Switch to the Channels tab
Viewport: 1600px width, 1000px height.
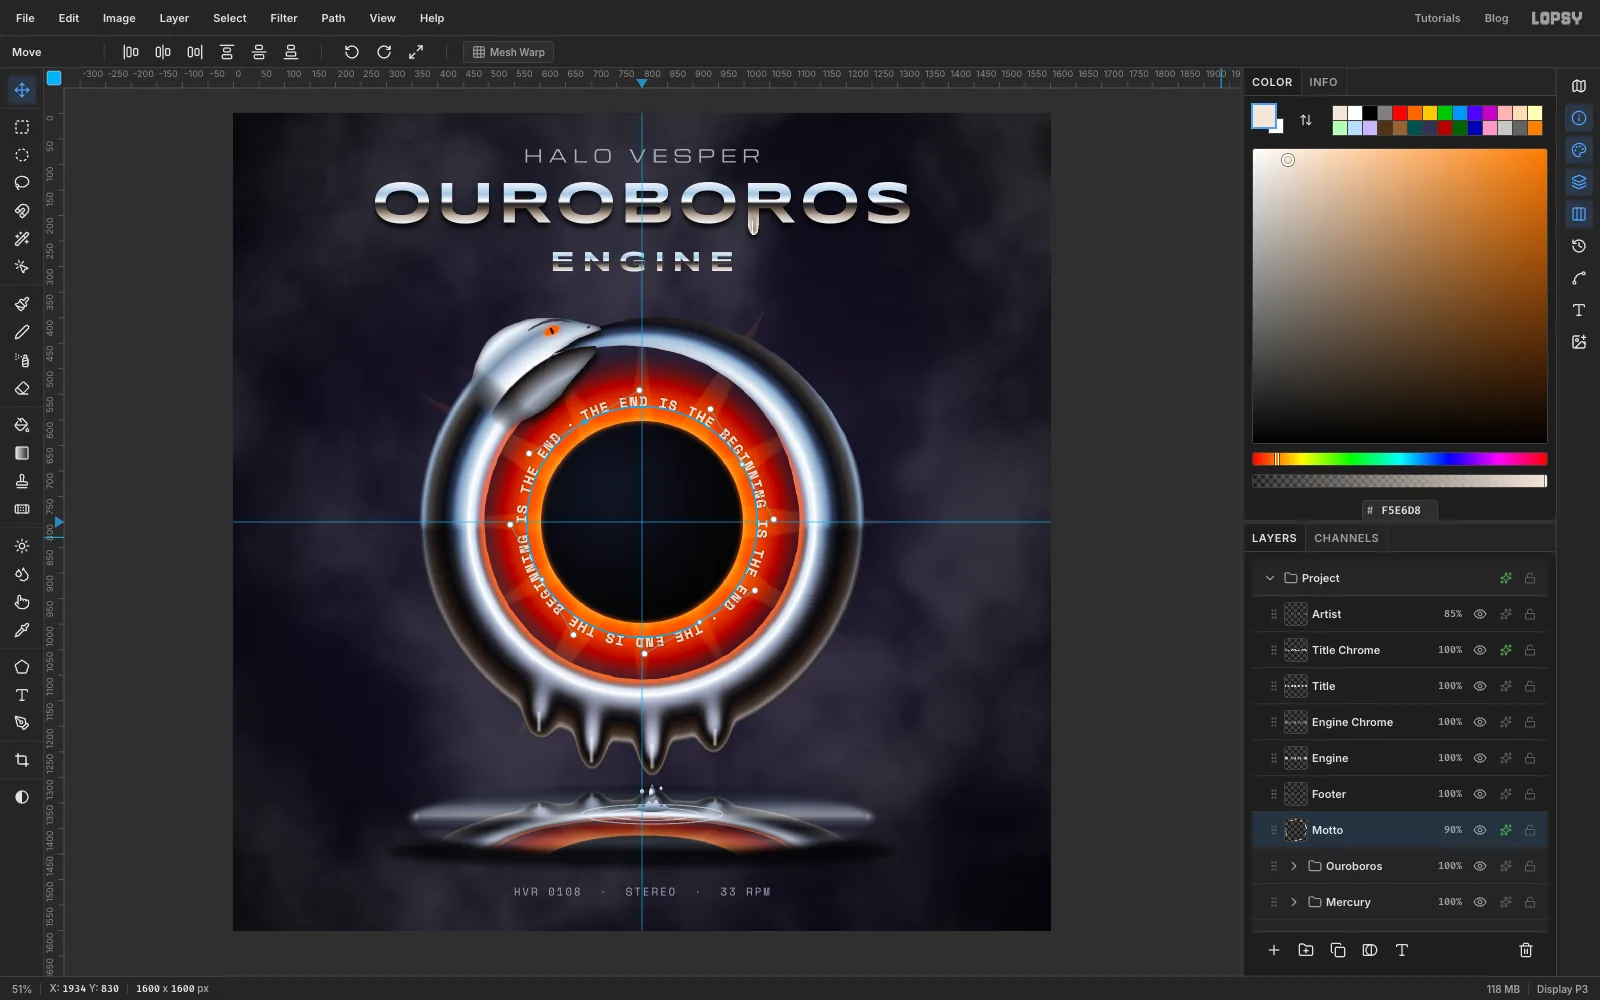pos(1346,538)
